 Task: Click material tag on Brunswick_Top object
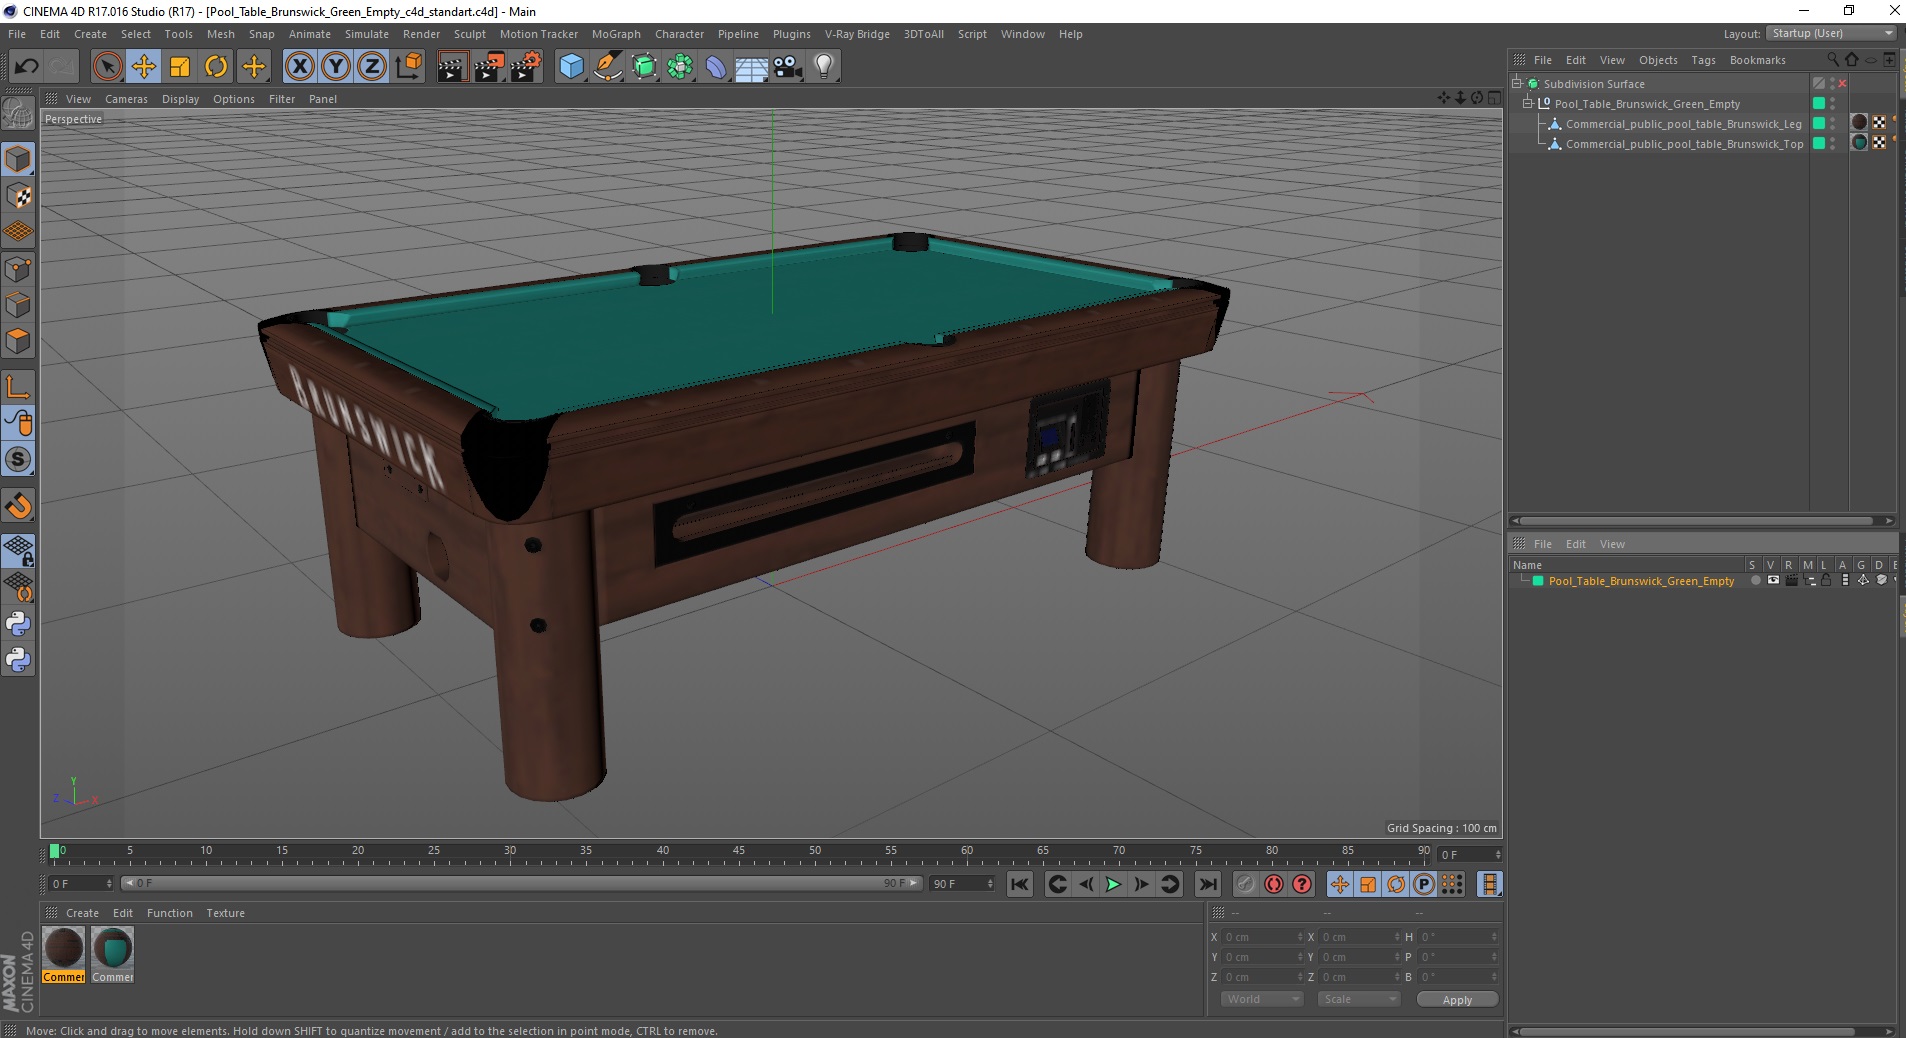(1859, 142)
